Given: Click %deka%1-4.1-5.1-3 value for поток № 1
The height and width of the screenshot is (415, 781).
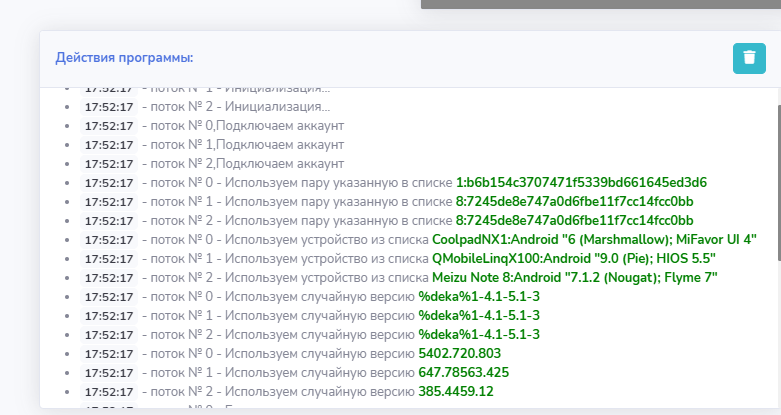Looking at the screenshot, I should pos(479,315).
